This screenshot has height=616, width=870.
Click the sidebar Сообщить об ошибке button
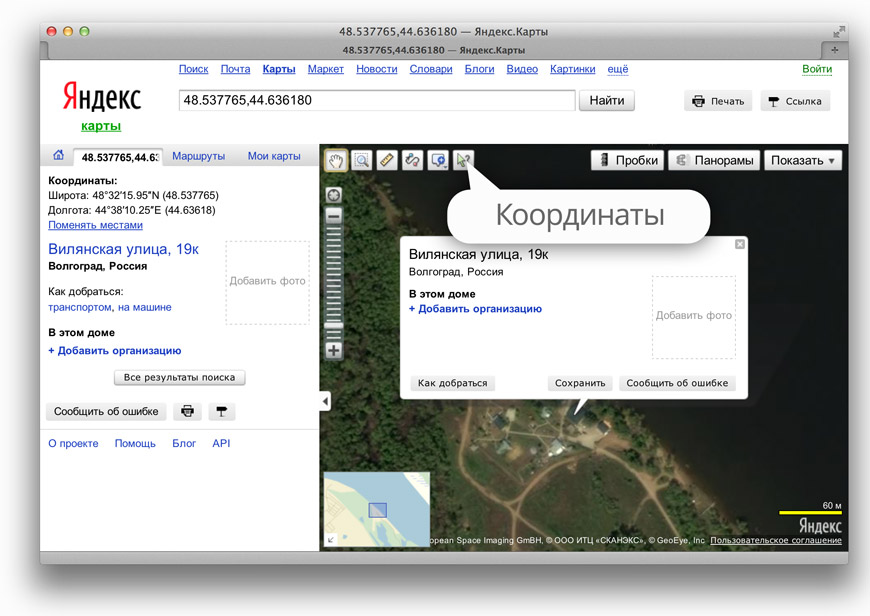point(106,411)
